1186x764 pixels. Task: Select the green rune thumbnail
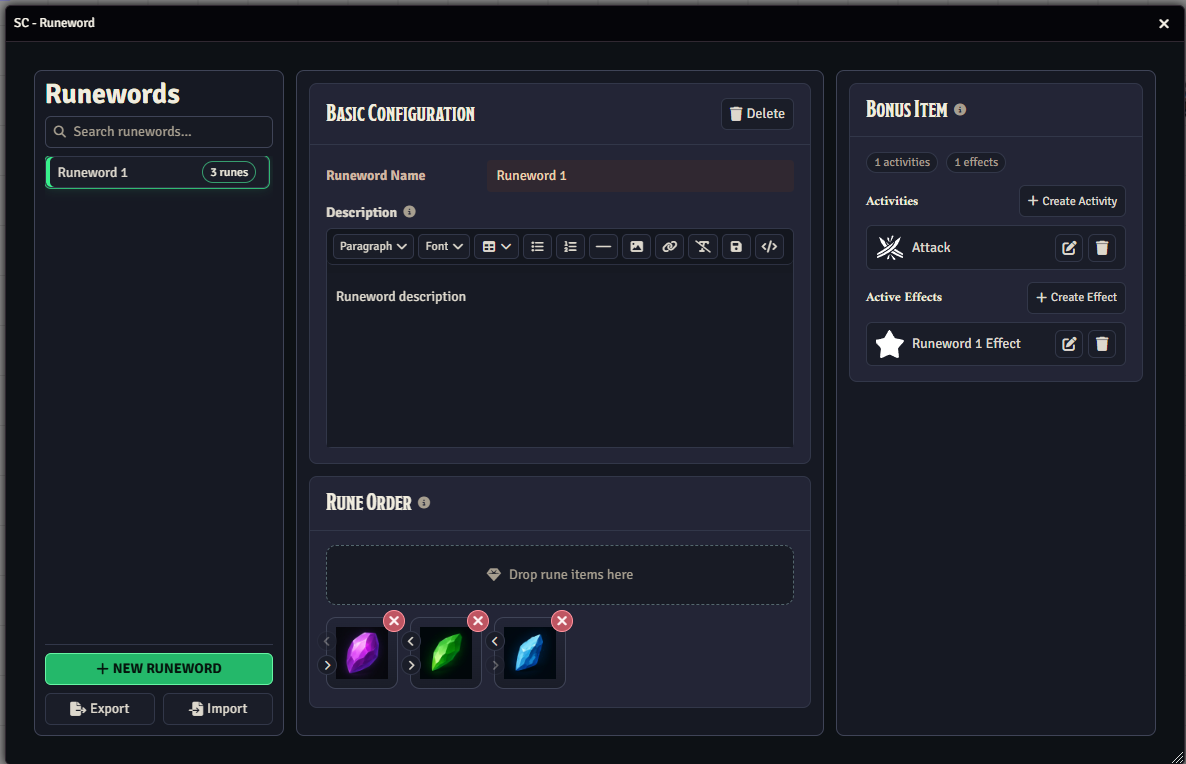(446, 653)
